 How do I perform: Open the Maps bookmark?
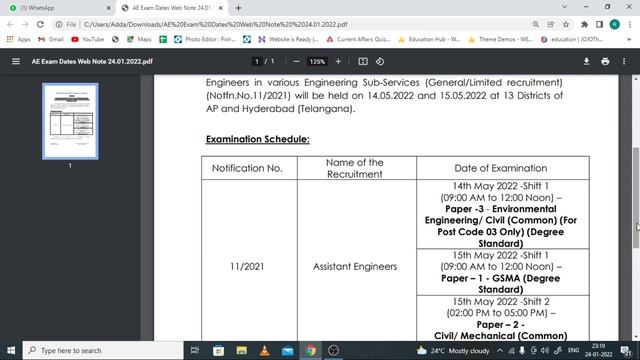click(139, 39)
